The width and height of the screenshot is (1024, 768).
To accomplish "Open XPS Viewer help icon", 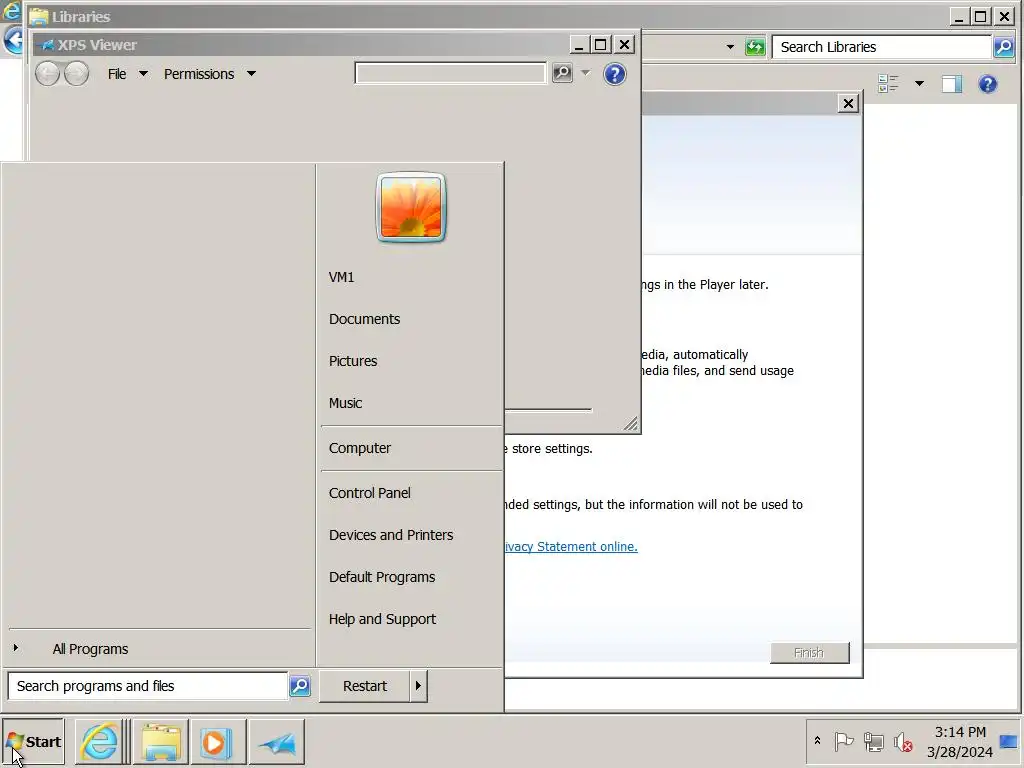I will (615, 74).
